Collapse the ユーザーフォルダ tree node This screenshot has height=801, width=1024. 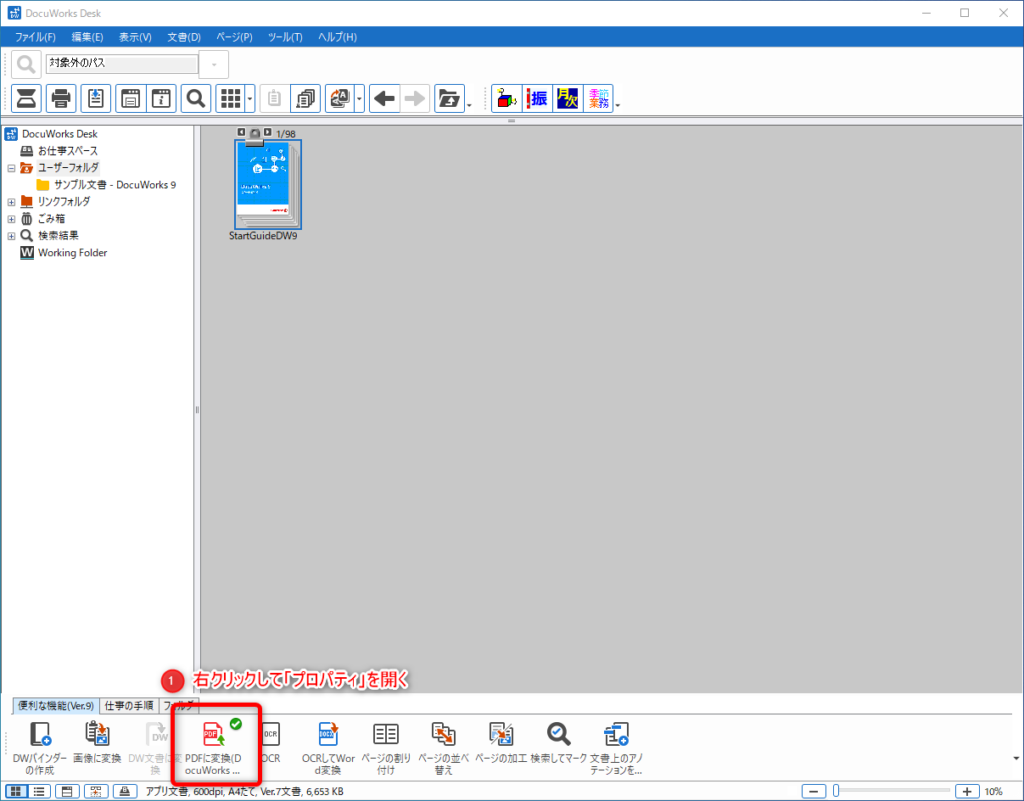point(11,168)
